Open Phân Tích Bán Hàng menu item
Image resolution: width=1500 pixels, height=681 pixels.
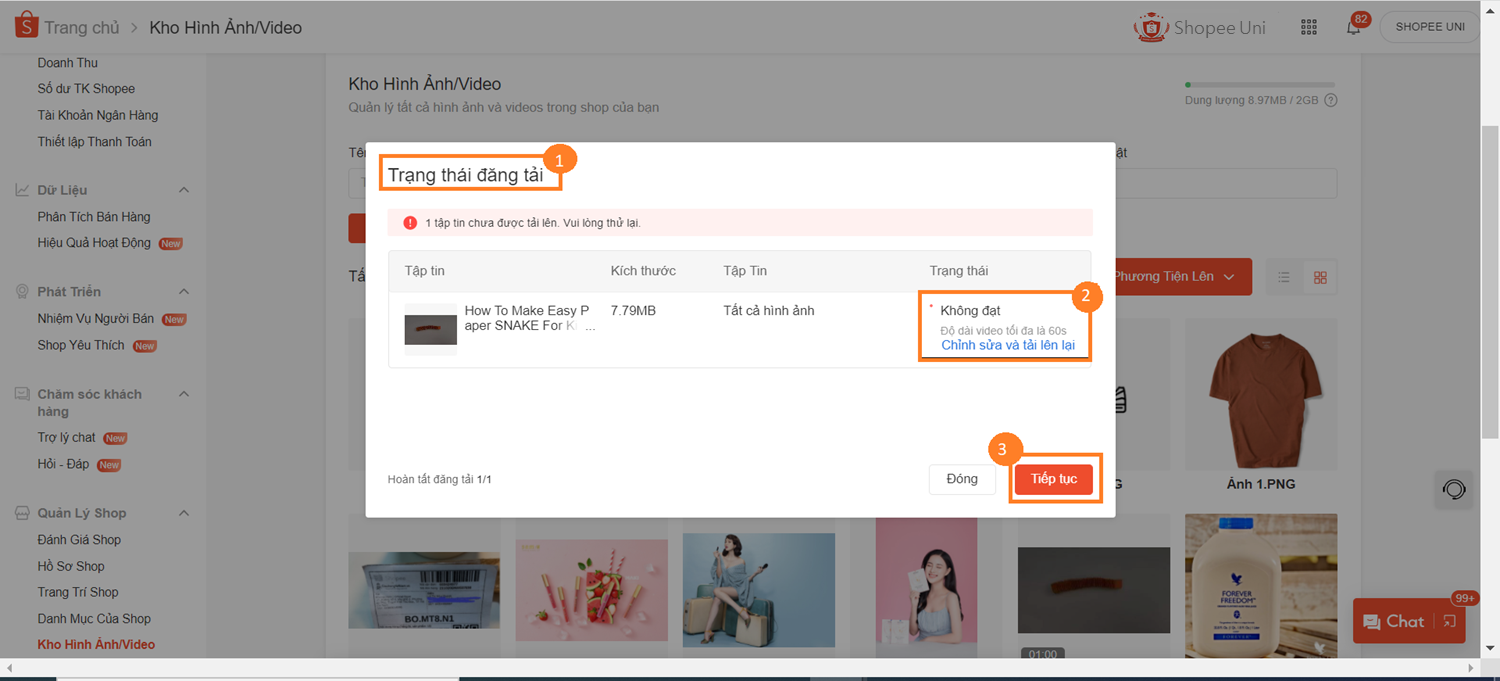(x=94, y=217)
